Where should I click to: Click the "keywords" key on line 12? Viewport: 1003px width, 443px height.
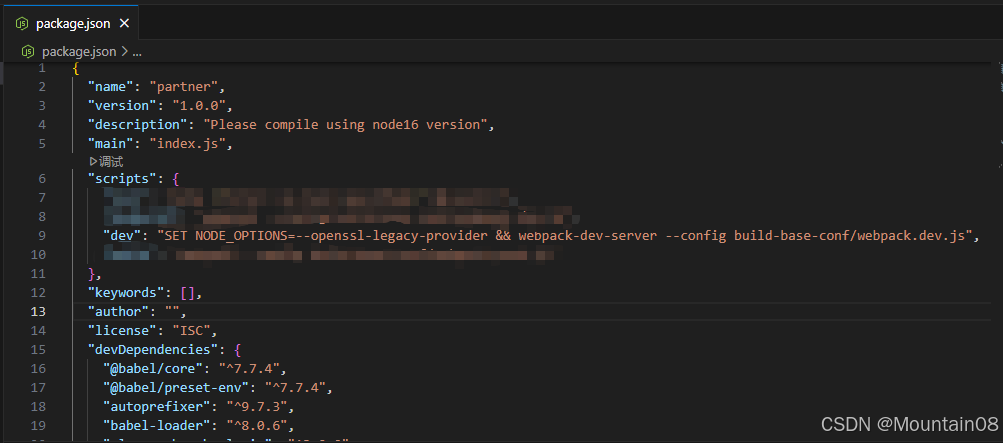click(127, 293)
